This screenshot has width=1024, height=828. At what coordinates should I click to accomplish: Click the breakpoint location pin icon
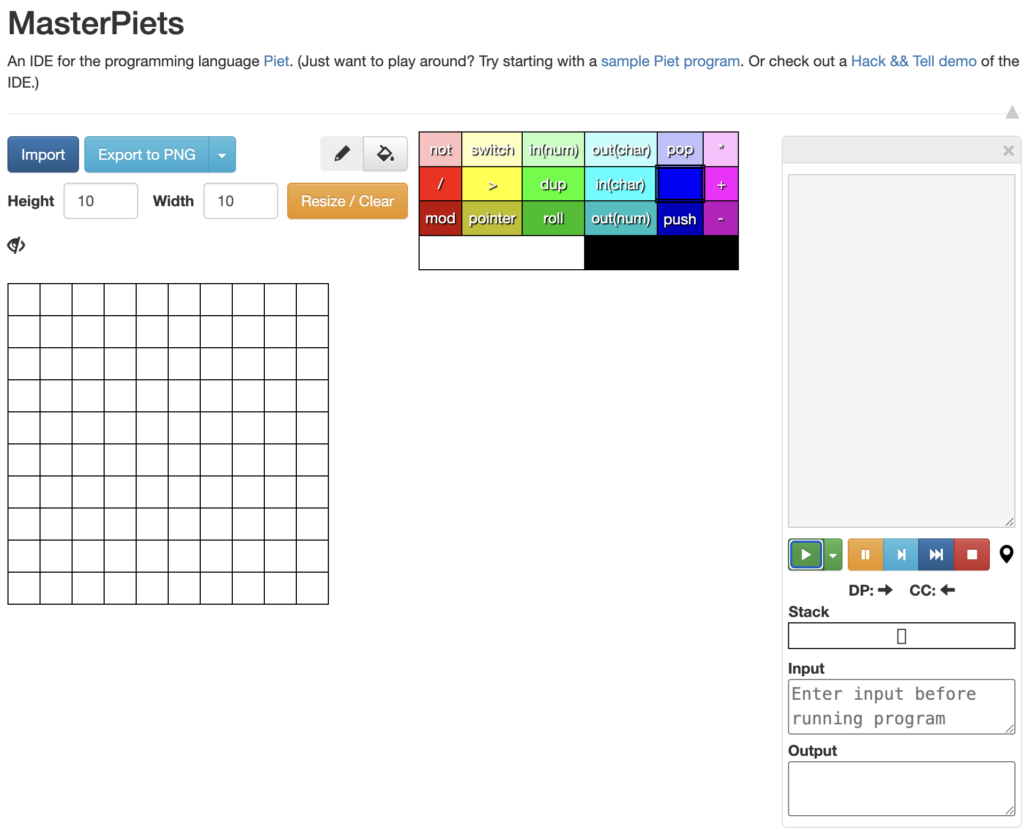tap(1006, 554)
